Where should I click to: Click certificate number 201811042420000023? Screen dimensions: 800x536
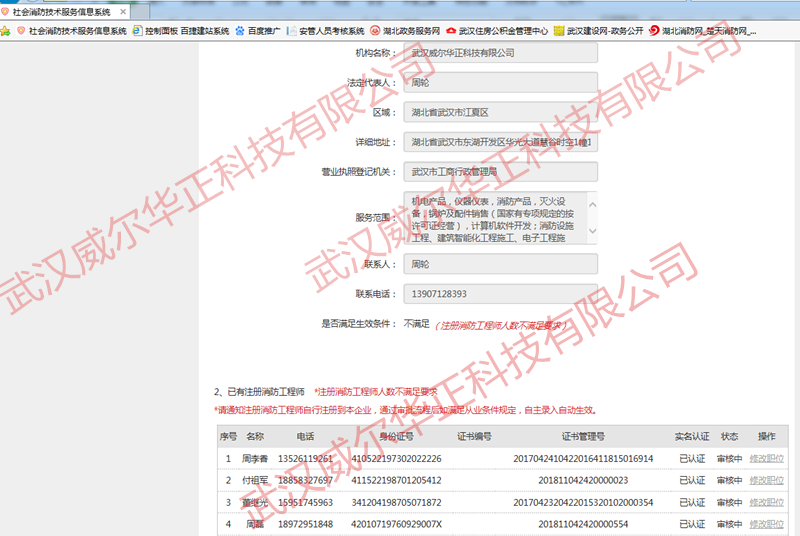(583, 480)
